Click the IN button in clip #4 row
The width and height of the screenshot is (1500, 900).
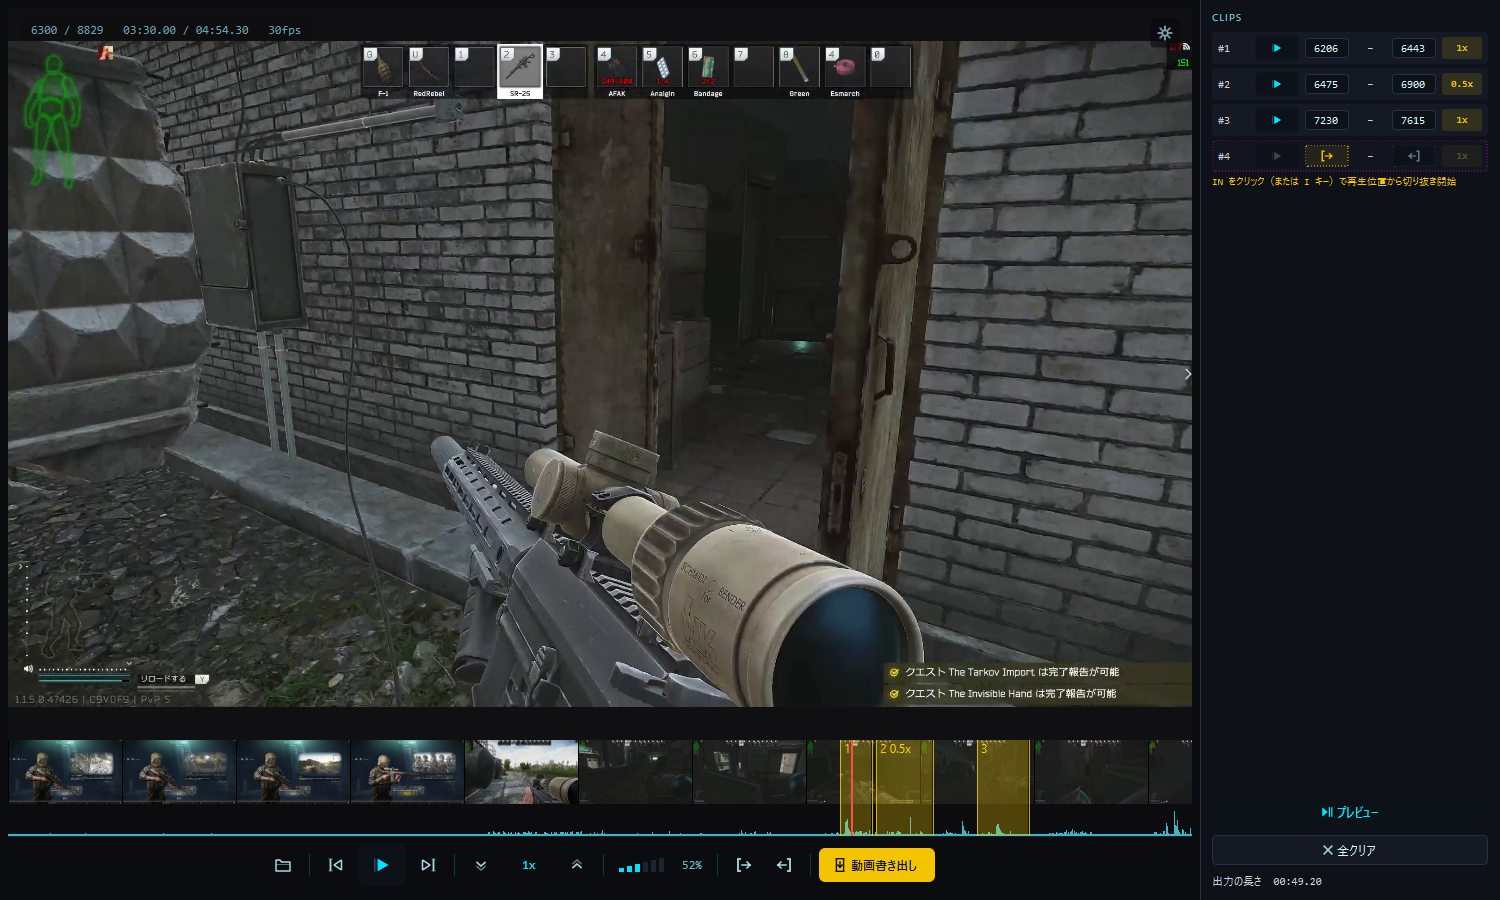(x=1326, y=156)
